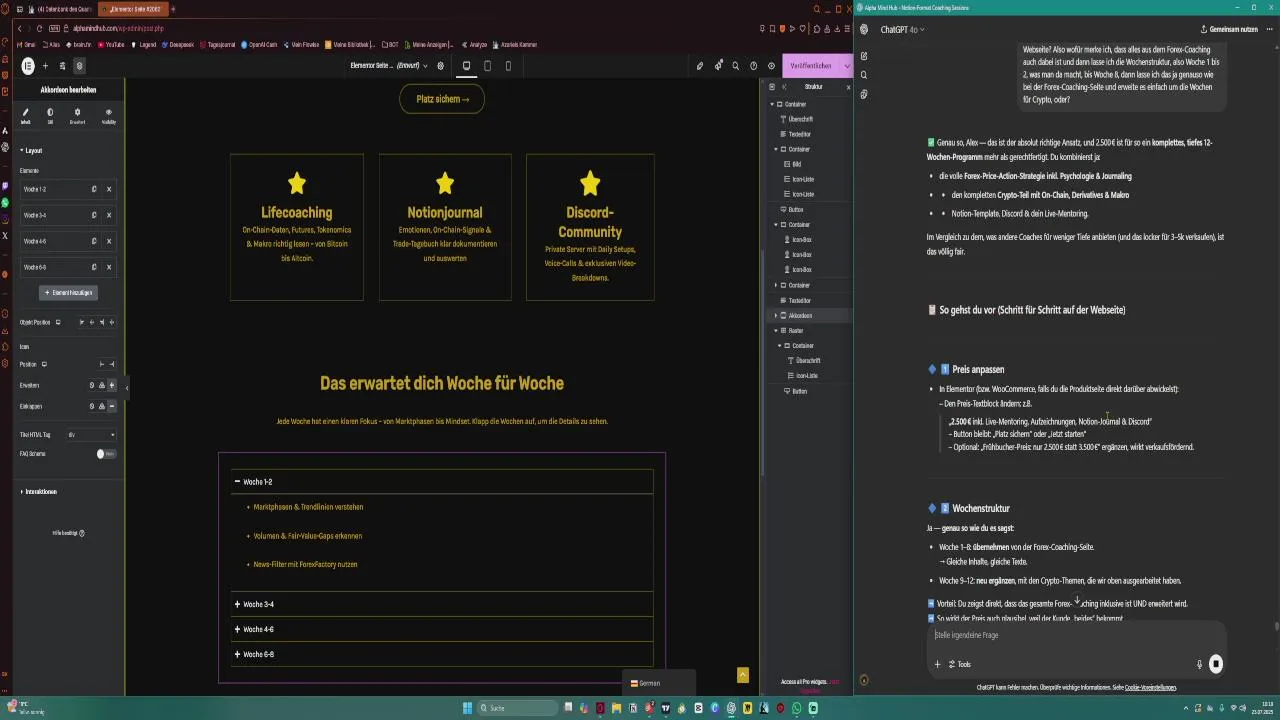Open the Tools button in ChatGPT input
Viewport: 1280px width, 720px height.
tap(960, 664)
